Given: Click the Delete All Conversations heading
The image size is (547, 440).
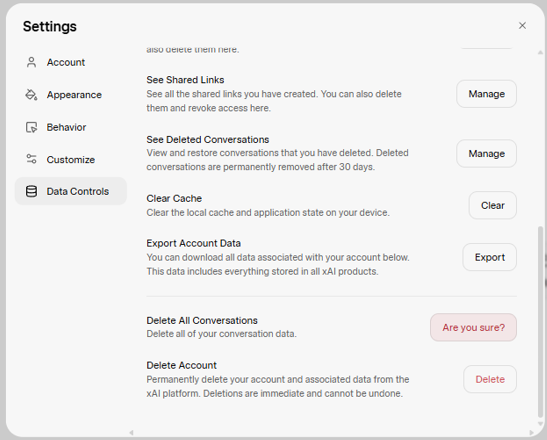Looking at the screenshot, I should (202, 320).
